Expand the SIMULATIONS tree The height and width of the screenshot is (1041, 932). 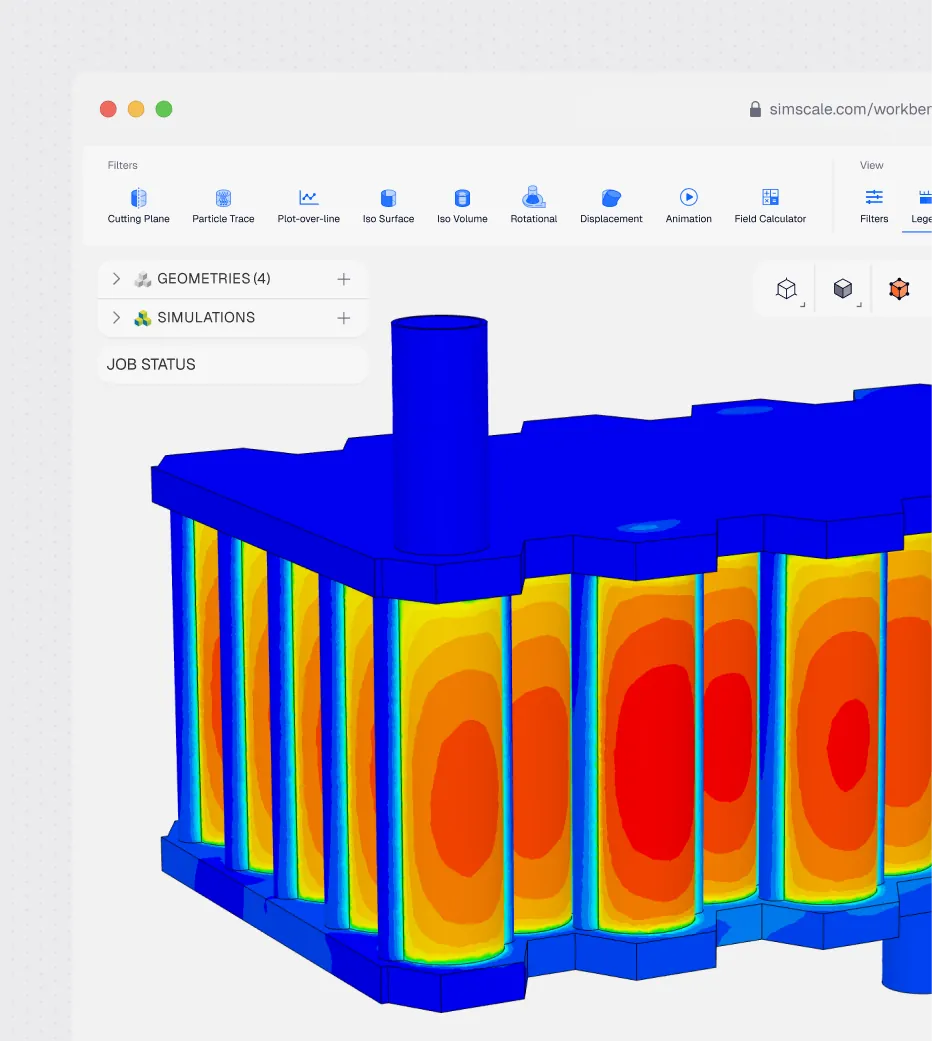(x=116, y=317)
